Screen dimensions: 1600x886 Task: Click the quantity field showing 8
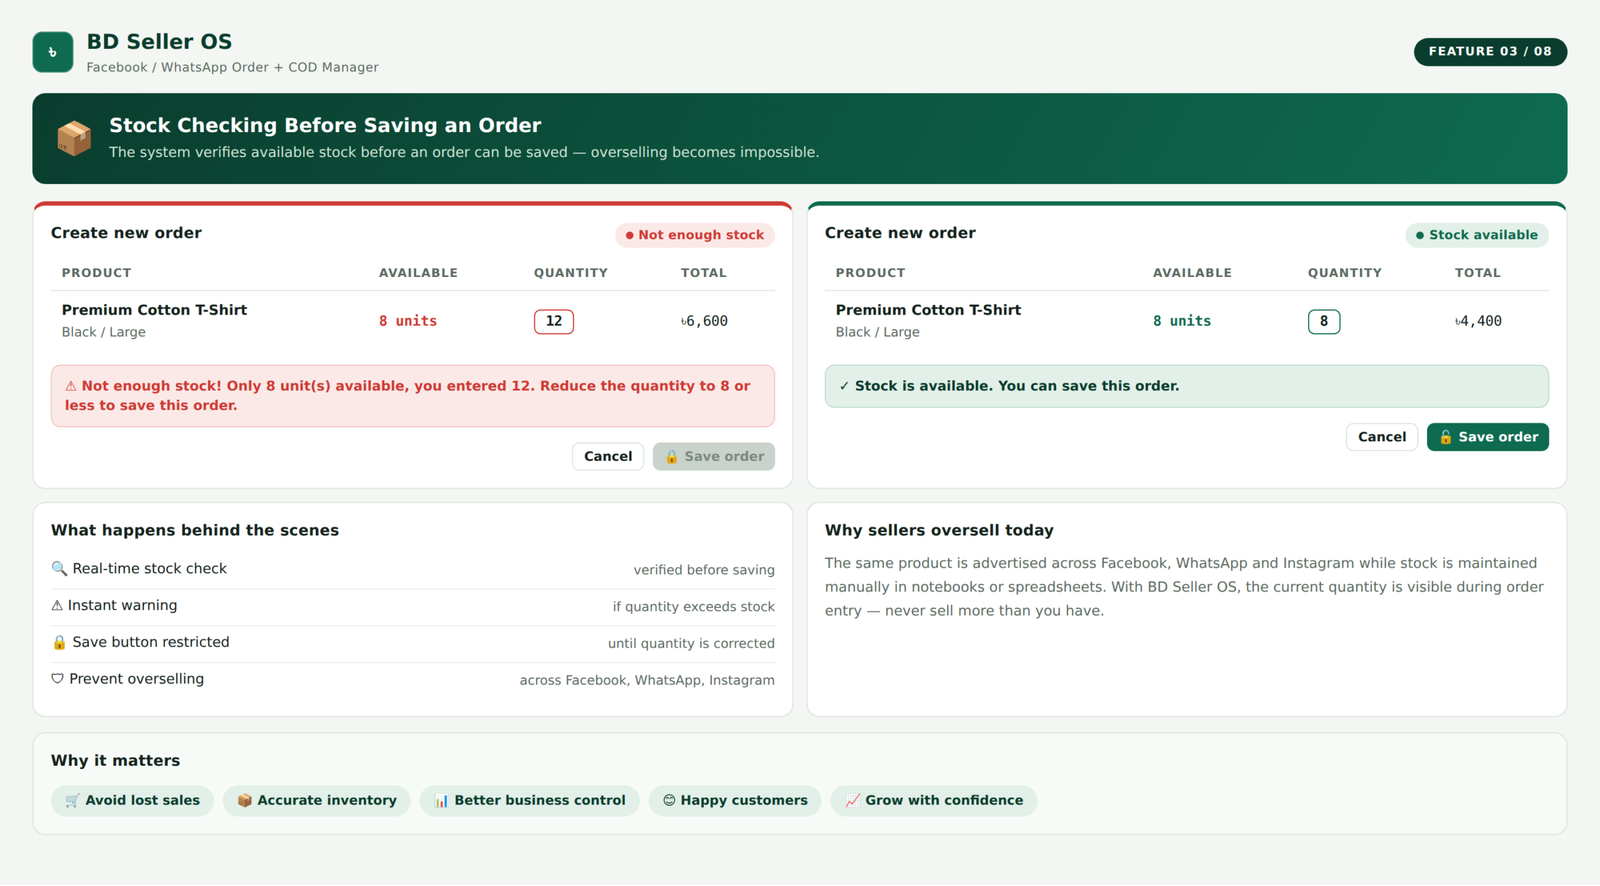click(x=1324, y=321)
